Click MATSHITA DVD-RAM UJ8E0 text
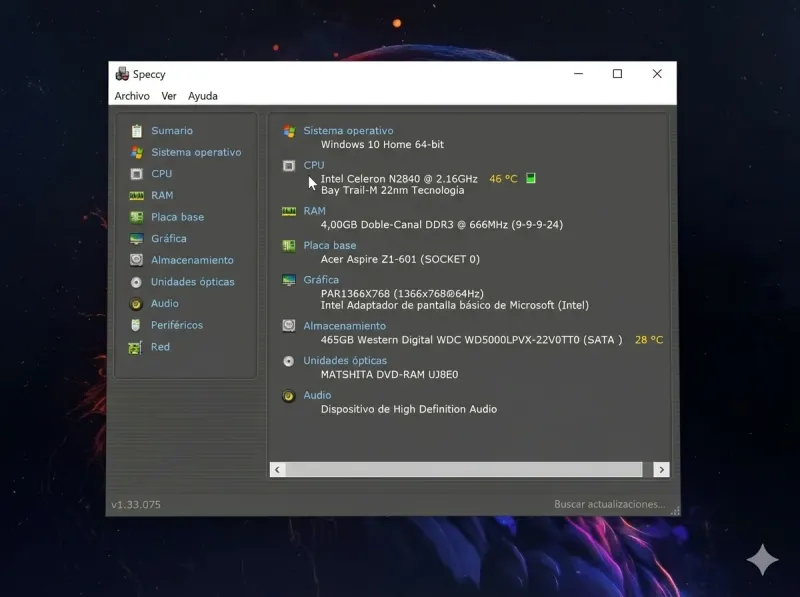The width and height of the screenshot is (800, 597). [389, 375]
